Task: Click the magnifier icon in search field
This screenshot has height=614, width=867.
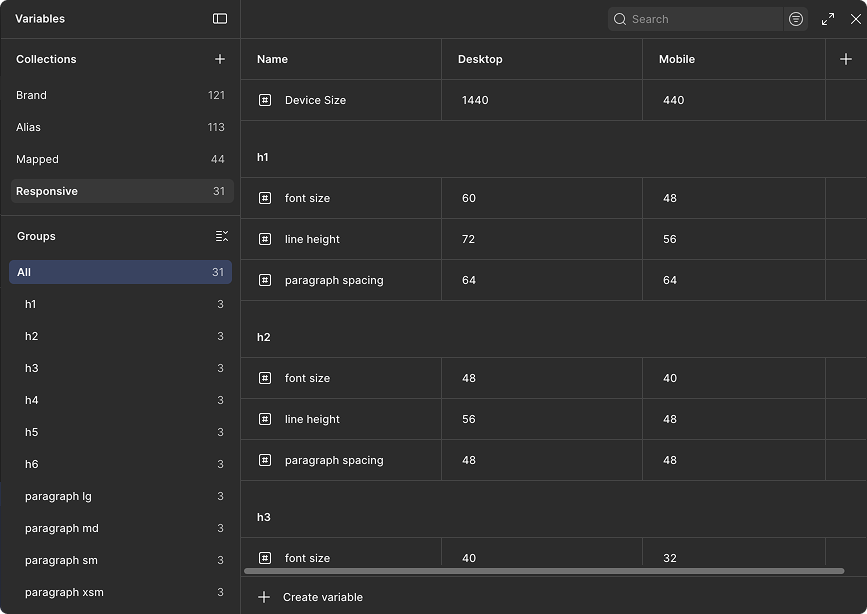Action: (x=620, y=19)
